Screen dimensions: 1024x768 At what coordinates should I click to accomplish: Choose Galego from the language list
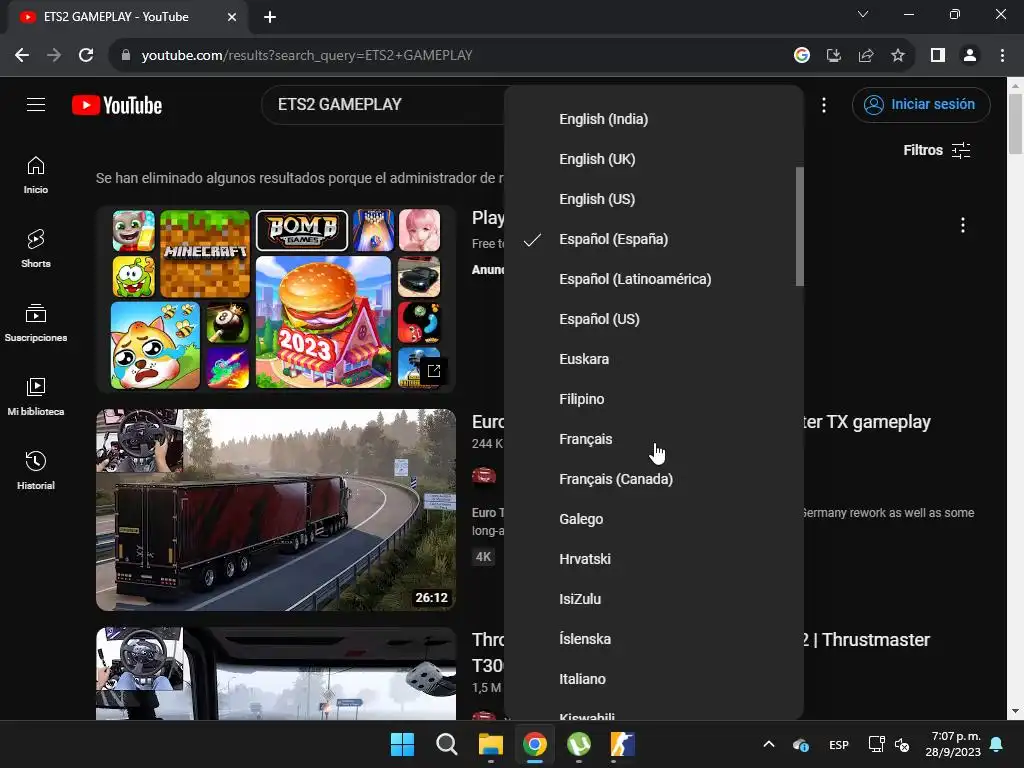pyautogui.click(x=654, y=519)
